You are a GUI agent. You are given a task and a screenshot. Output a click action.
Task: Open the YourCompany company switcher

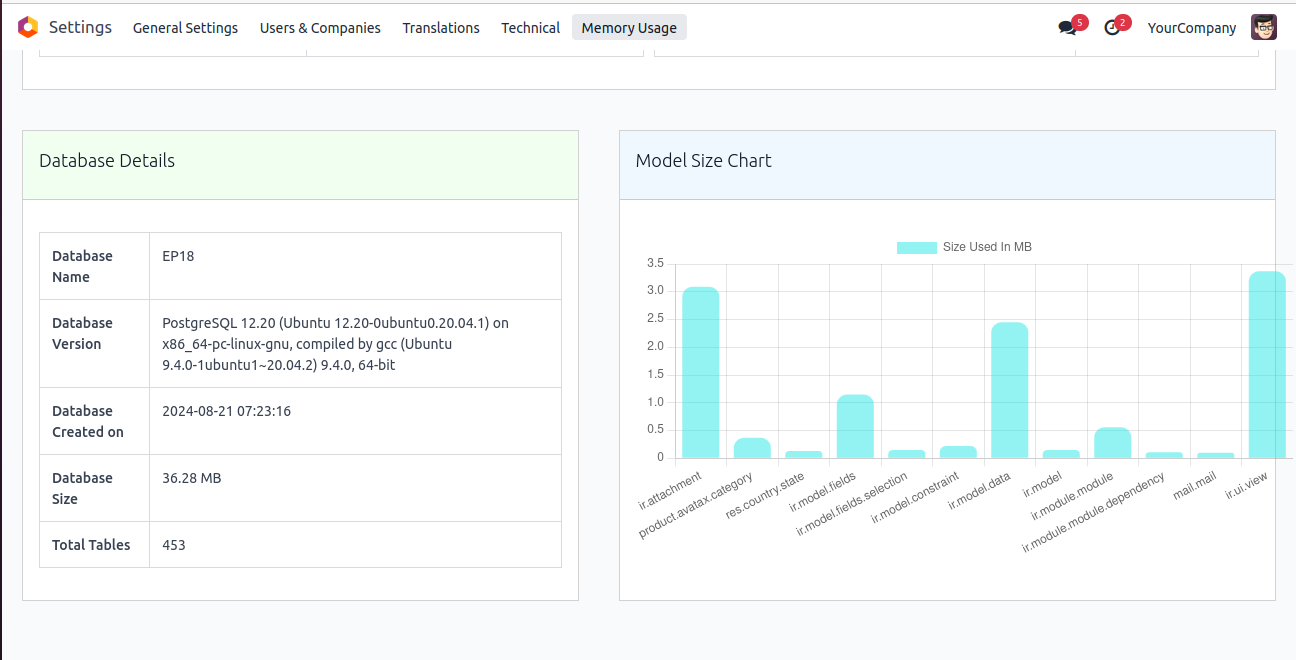(1192, 28)
